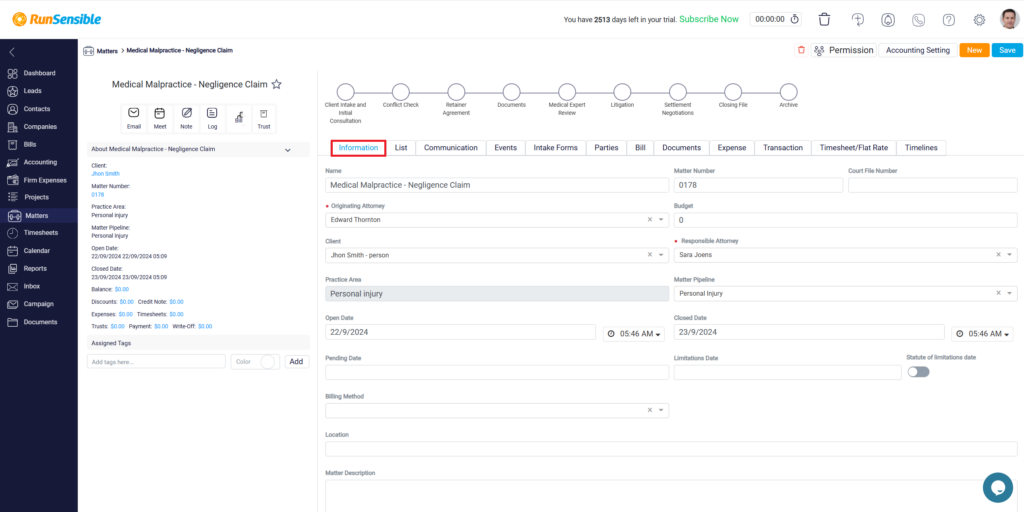Image resolution: width=1024 pixels, height=512 pixels.
Task: Toggle Statute of limitations date switch
Action: pos(918,372)
